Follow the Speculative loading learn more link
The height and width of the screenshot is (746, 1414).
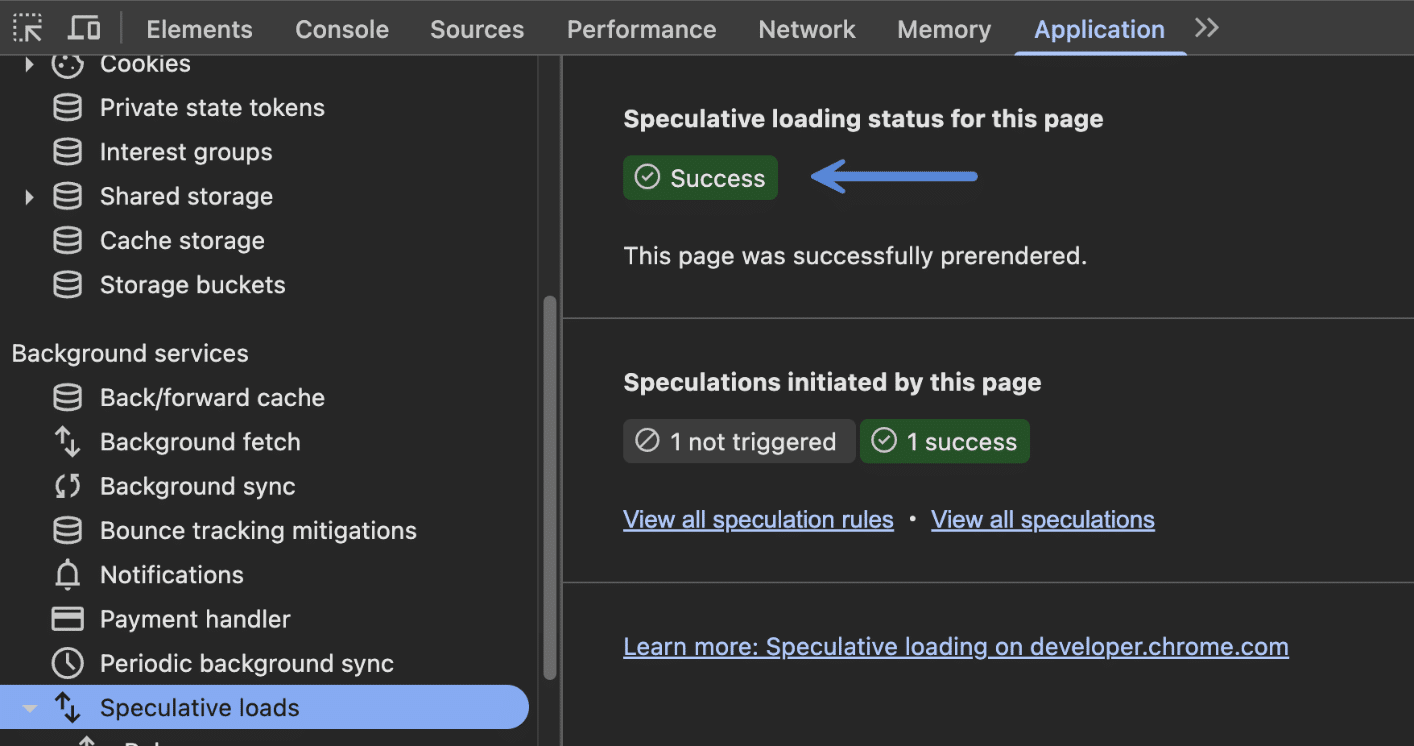click(x=955, y=646)
